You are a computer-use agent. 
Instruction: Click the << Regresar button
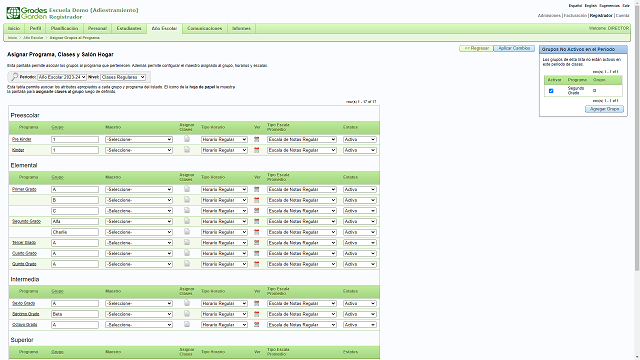[x=476, y=48]
